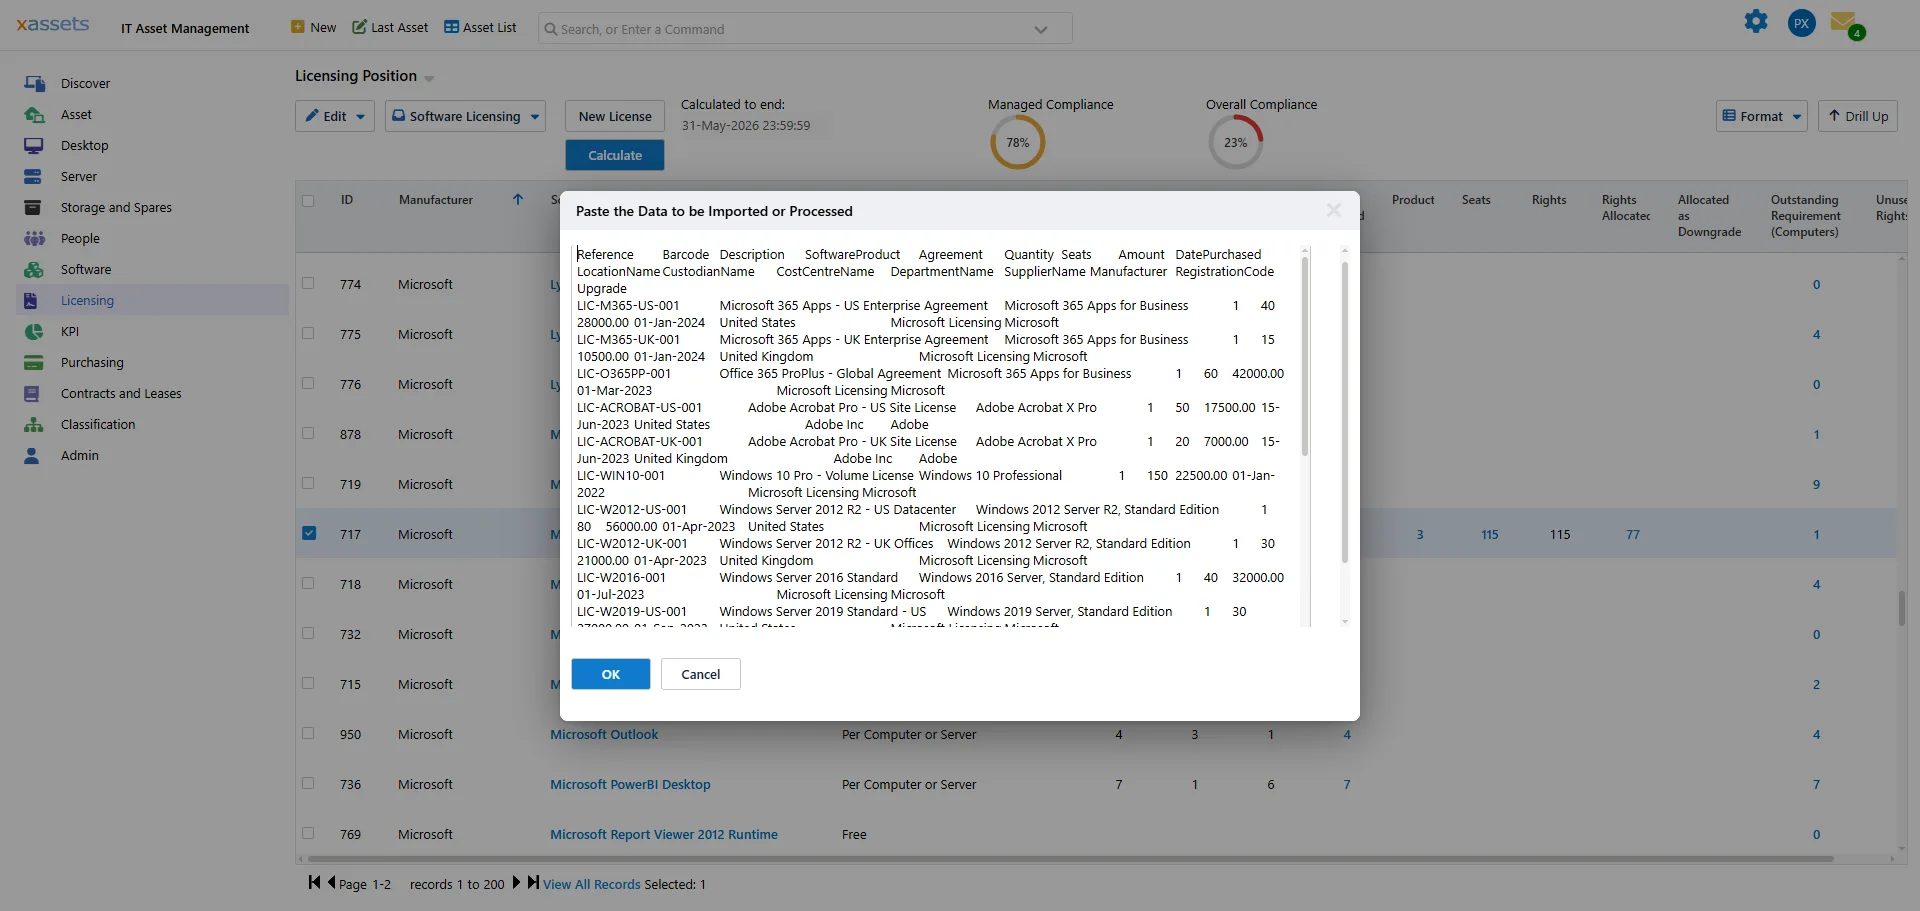Check the row 719 checkbox
Image resolution: width=1920 pixels, height=911 pixels.
tap(308, 484)
